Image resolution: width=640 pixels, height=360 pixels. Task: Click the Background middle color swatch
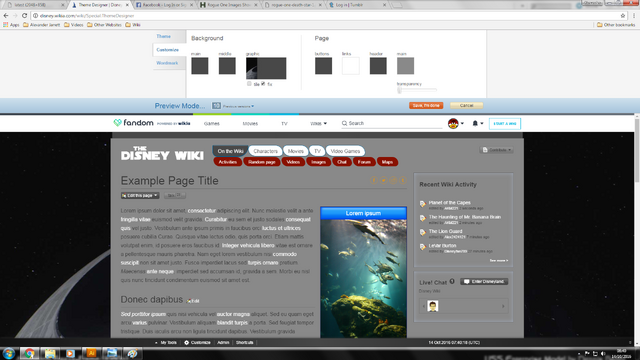coord(227,66)
